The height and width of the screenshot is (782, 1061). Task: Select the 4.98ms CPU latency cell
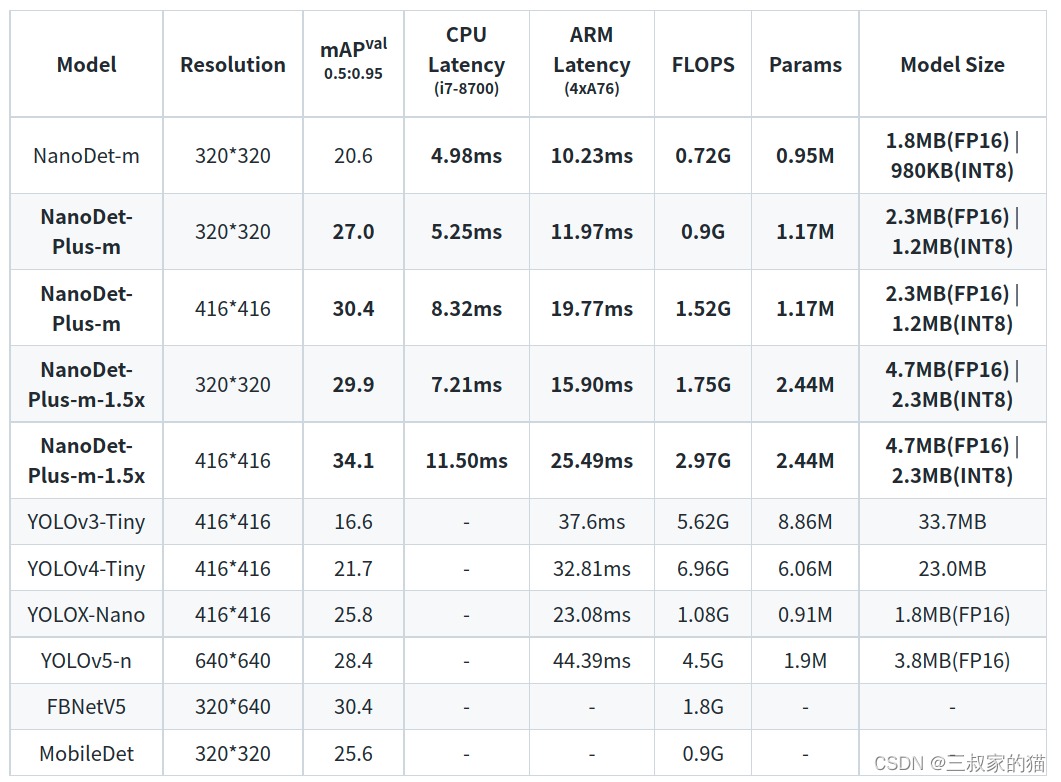coord(466,156)
